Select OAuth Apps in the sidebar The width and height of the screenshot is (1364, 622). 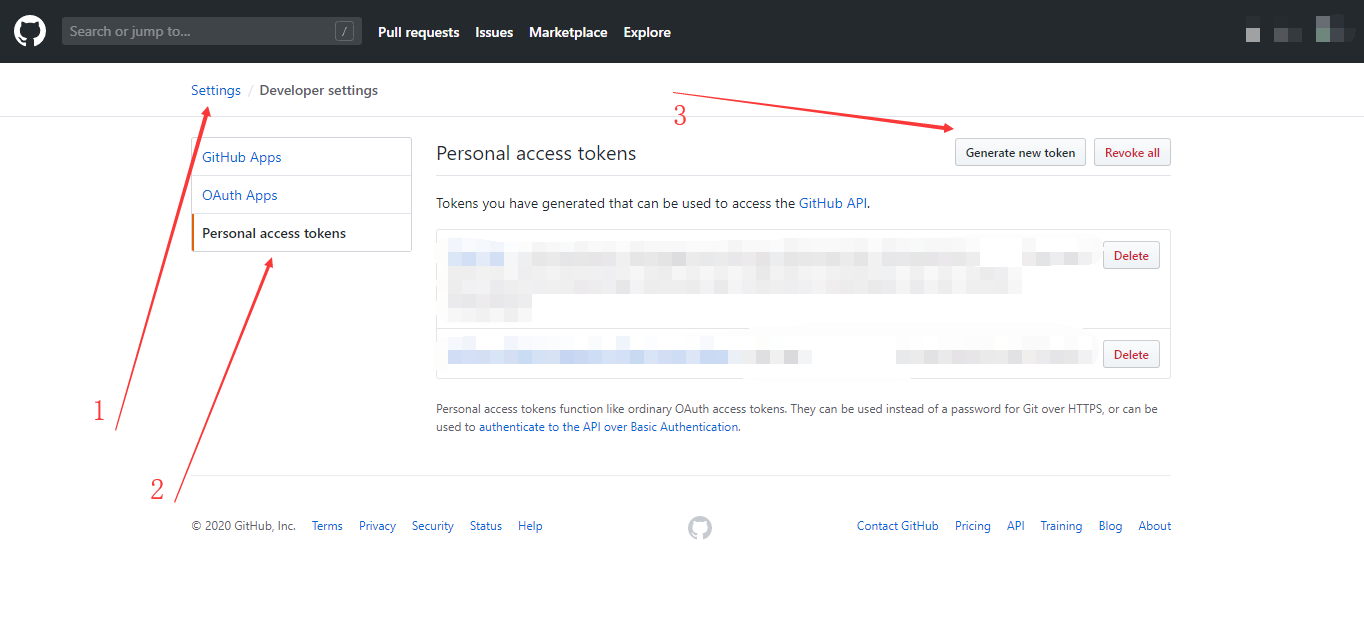[x=302, y=195]
